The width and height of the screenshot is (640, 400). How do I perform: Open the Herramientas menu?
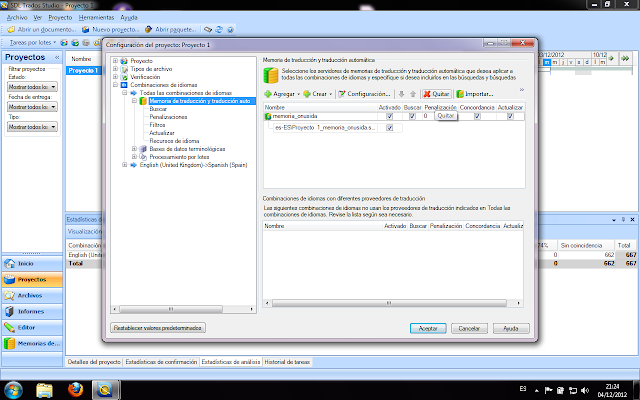96,18
